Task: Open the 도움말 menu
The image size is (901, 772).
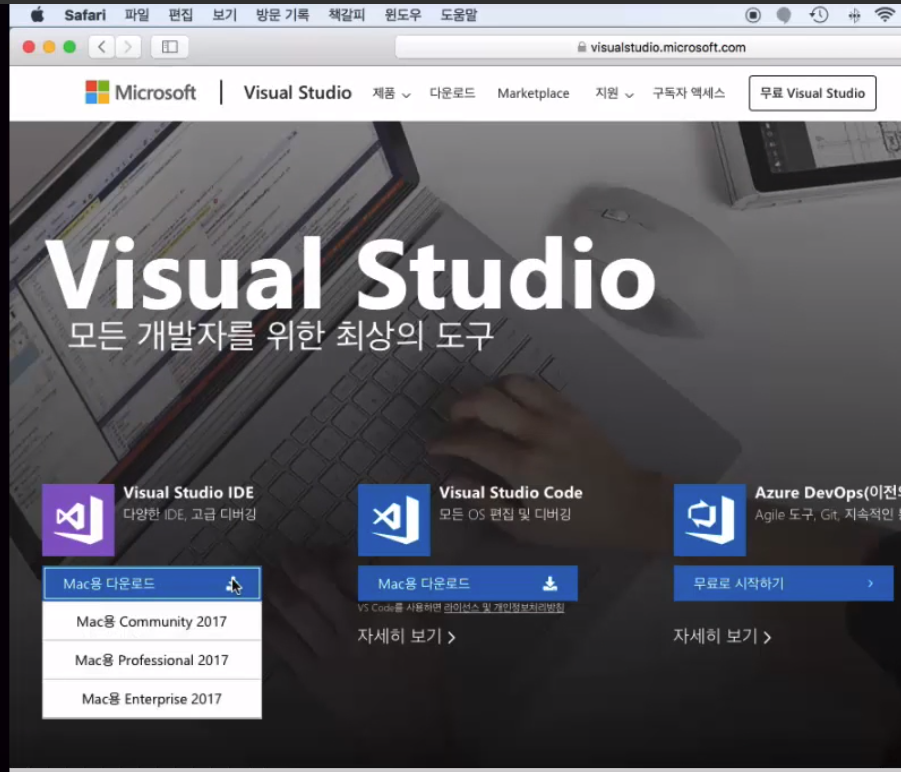Action: click(459, 15)
